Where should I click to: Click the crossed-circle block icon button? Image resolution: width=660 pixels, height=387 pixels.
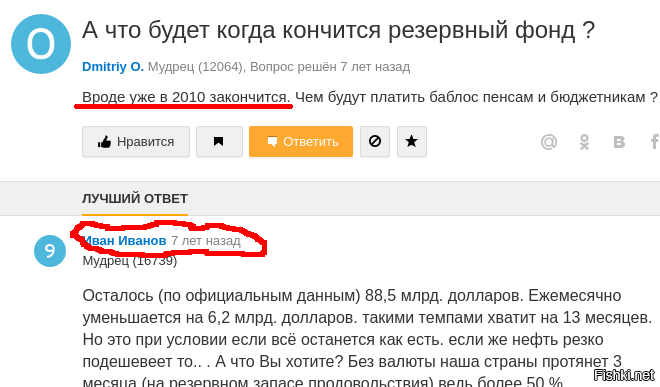pyautogui.click(x=375, y=141)
